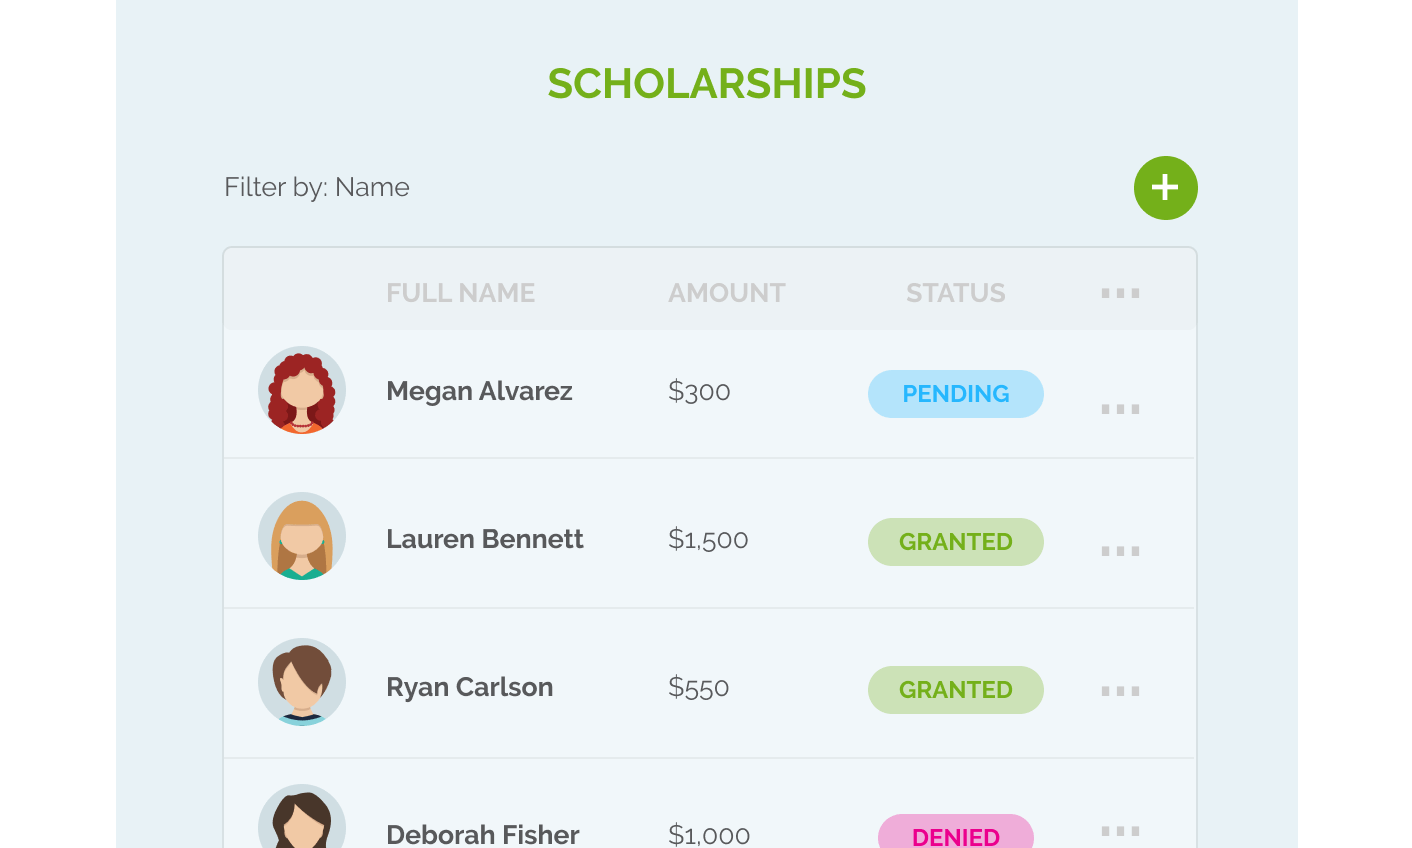Open more options in table header
The width and height of the screenshot is (1412, 848).
pos(1120,293)
